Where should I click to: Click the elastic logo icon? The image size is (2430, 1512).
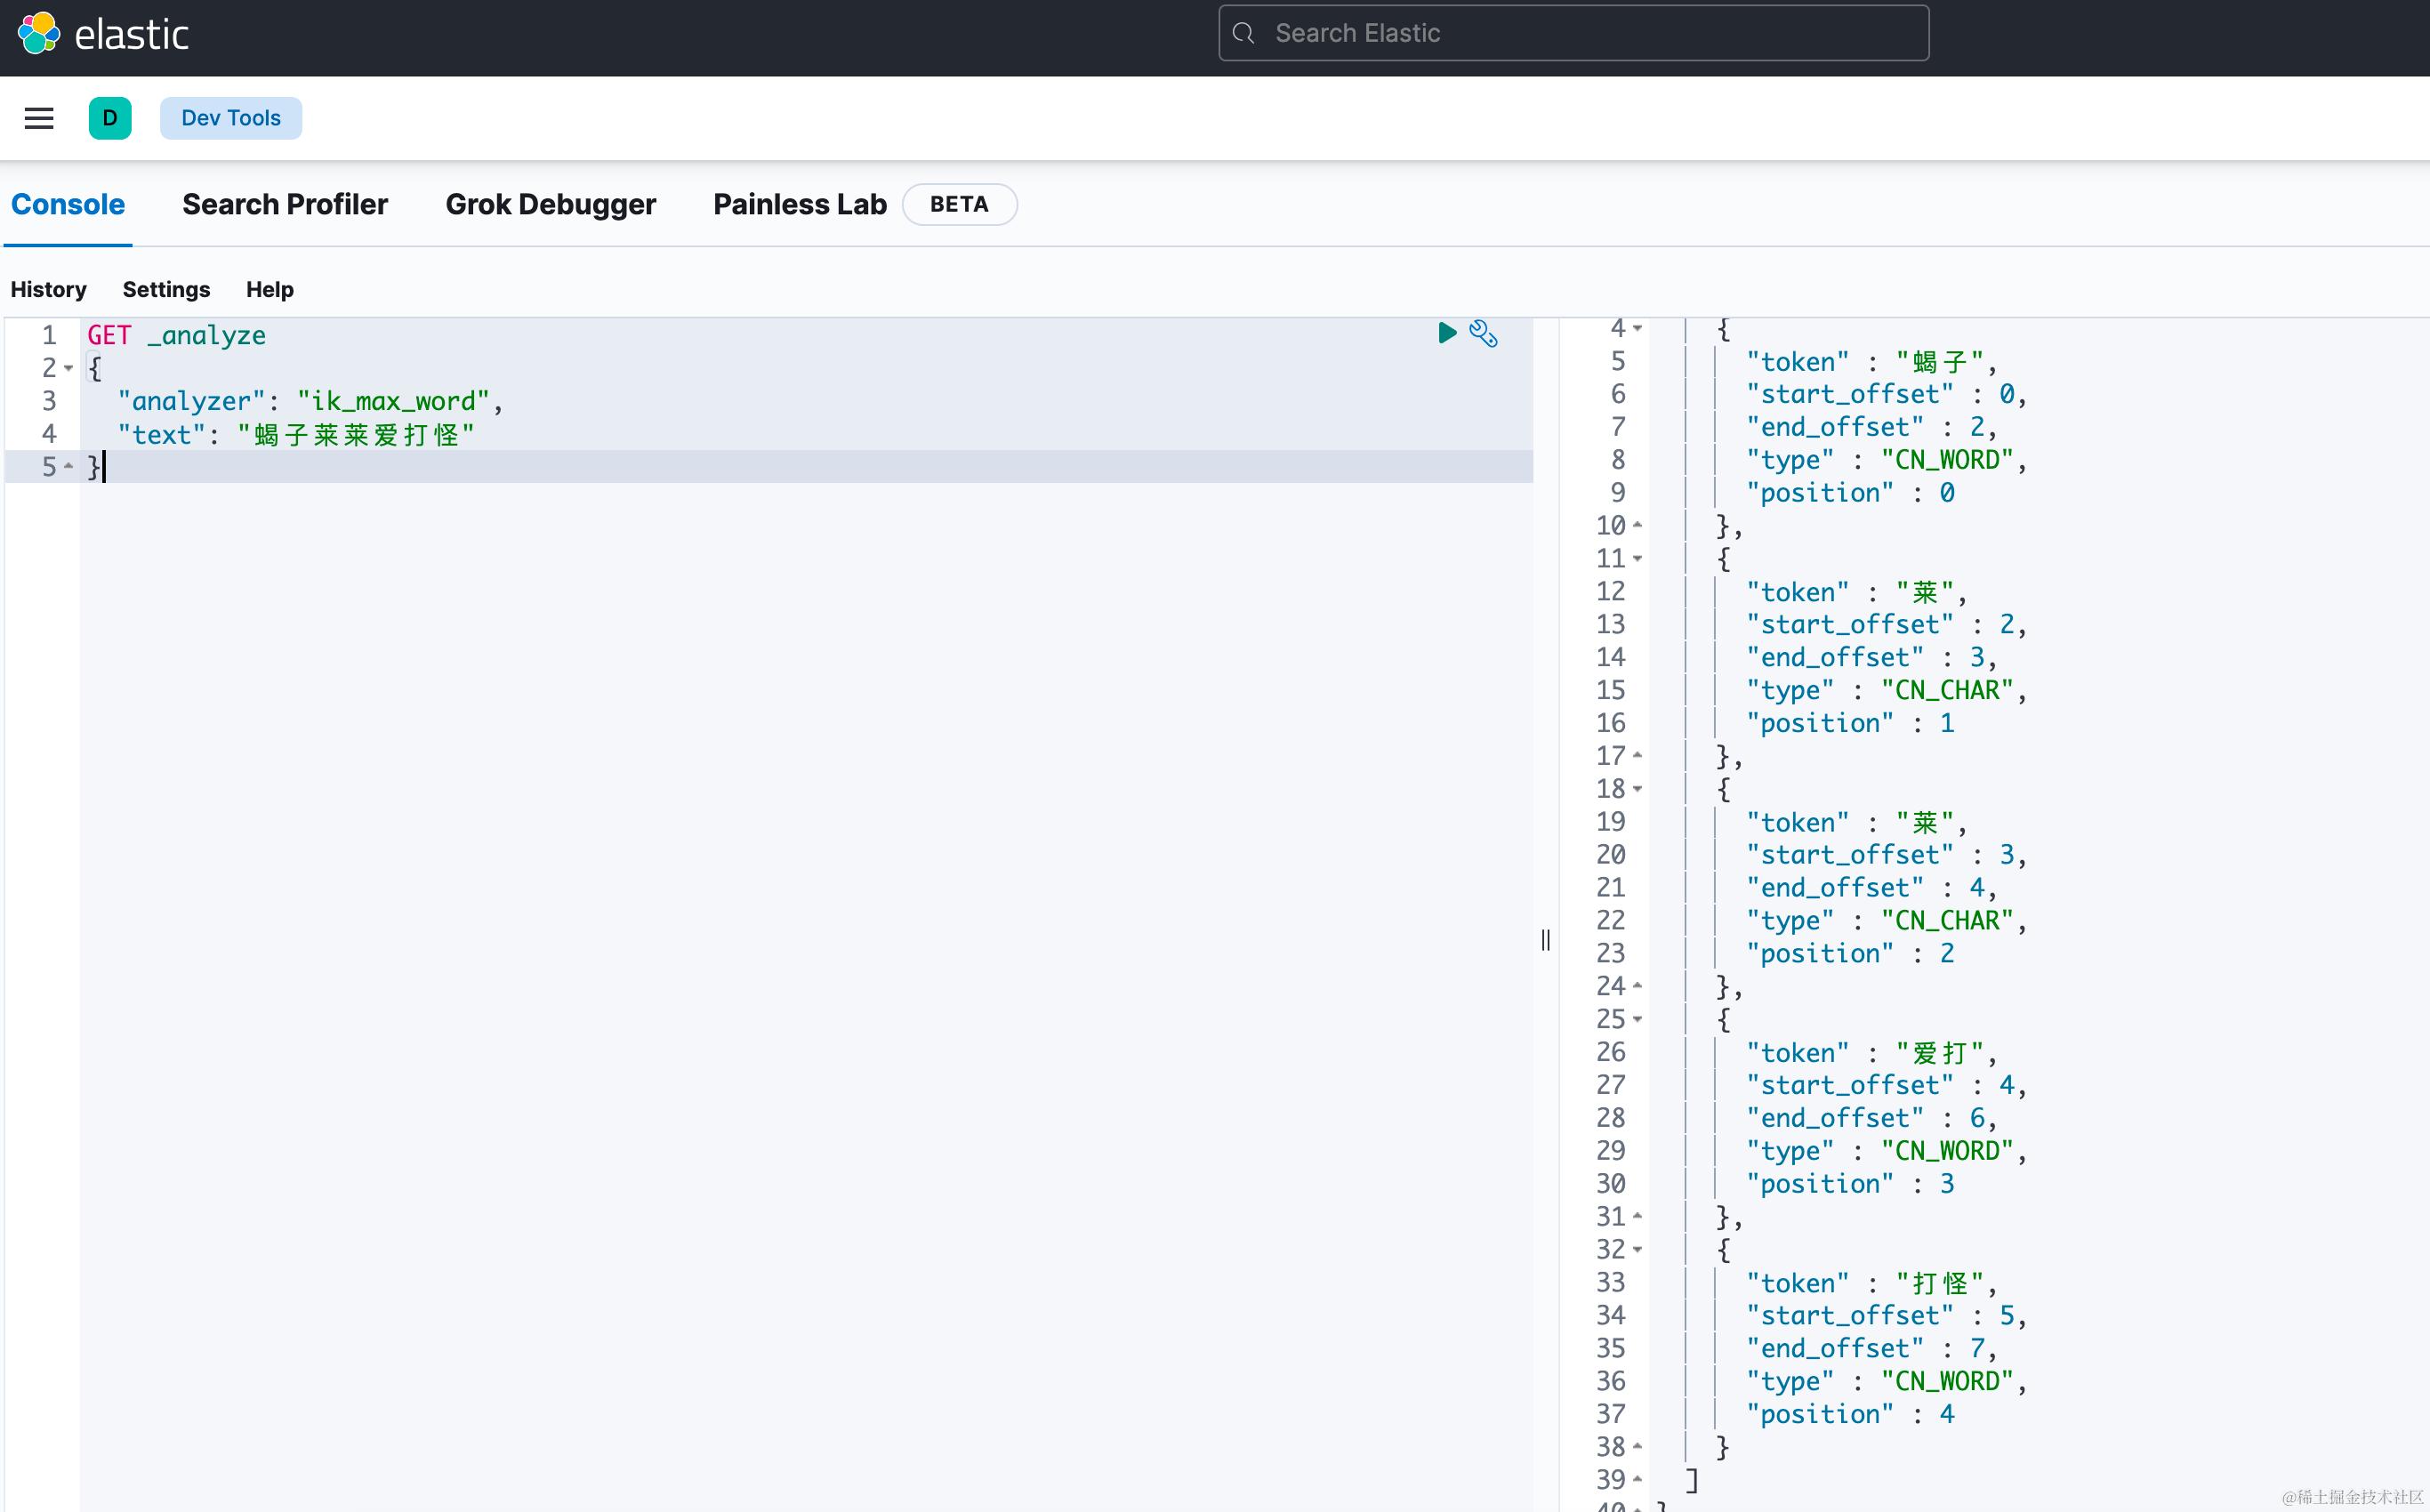39,34
